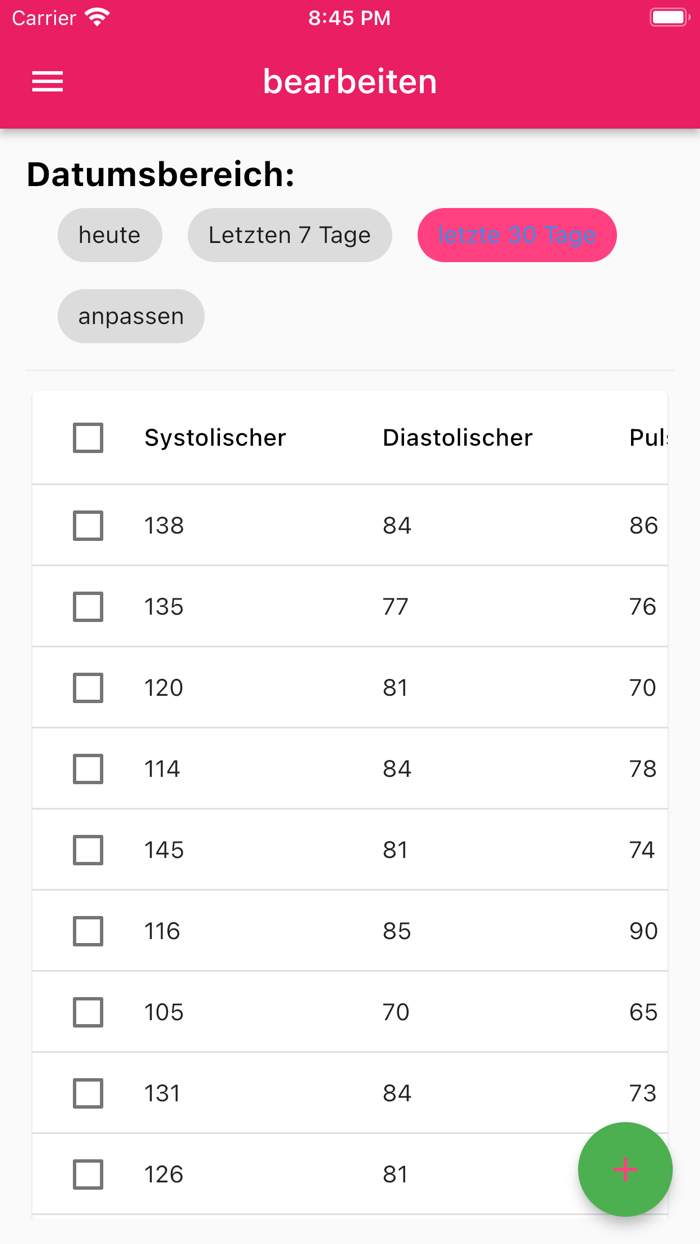Tick the checkbox for systolic 114
Image resolution: width=700 pixels, height=1244 pixels.
[88, 769]
